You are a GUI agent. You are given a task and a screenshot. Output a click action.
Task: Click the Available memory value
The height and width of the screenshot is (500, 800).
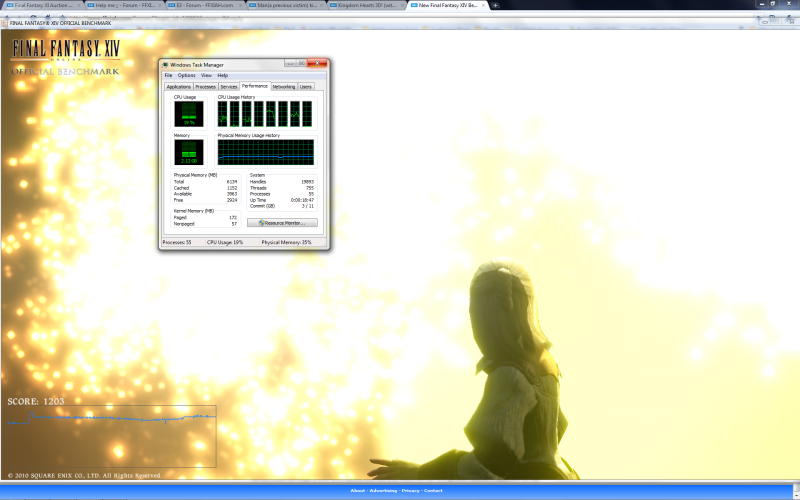click(232, 194)
